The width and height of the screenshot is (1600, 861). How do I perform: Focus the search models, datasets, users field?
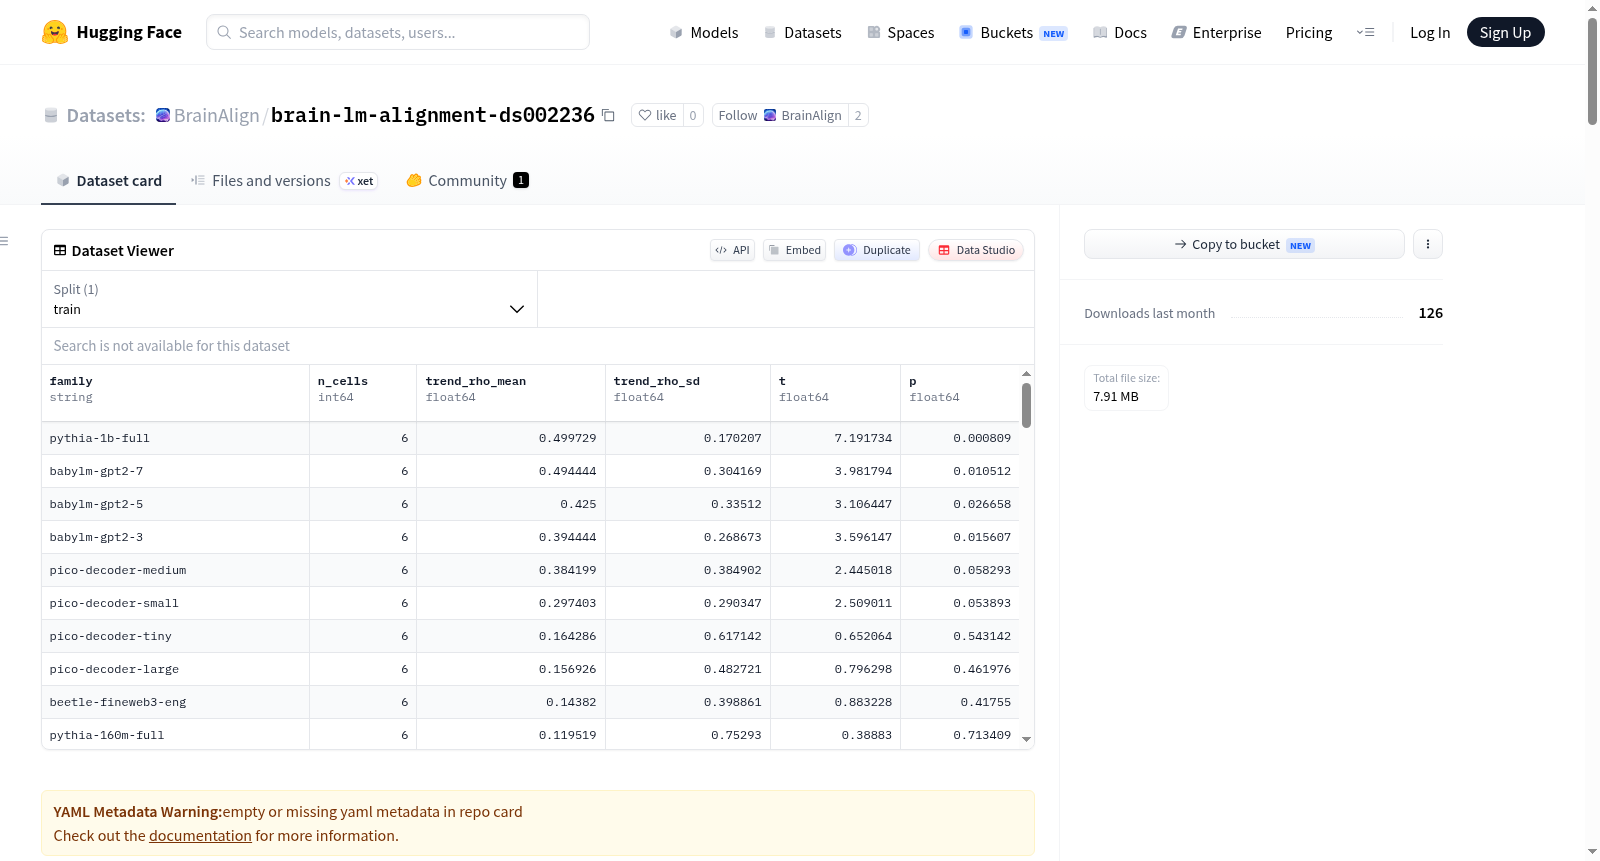pos(398,32)
